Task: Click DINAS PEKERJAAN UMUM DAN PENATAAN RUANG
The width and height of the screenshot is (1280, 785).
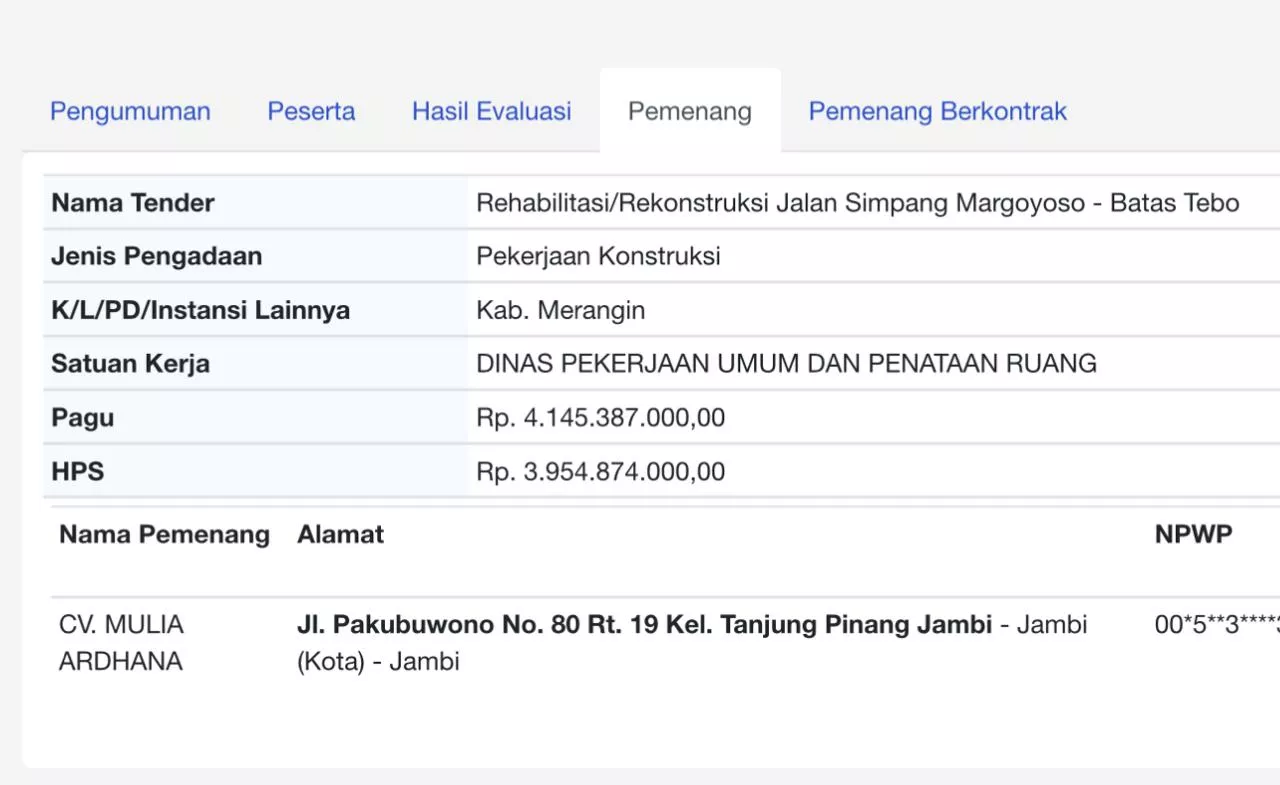Action: coord(786,363)
